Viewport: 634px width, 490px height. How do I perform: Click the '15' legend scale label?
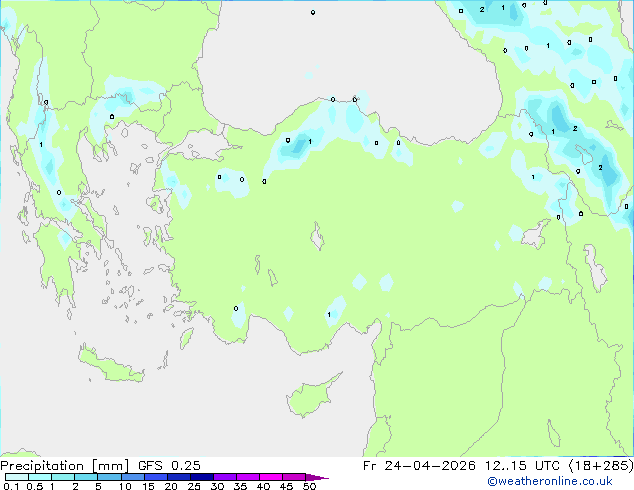pyautogui.click(x=148, y=486)
